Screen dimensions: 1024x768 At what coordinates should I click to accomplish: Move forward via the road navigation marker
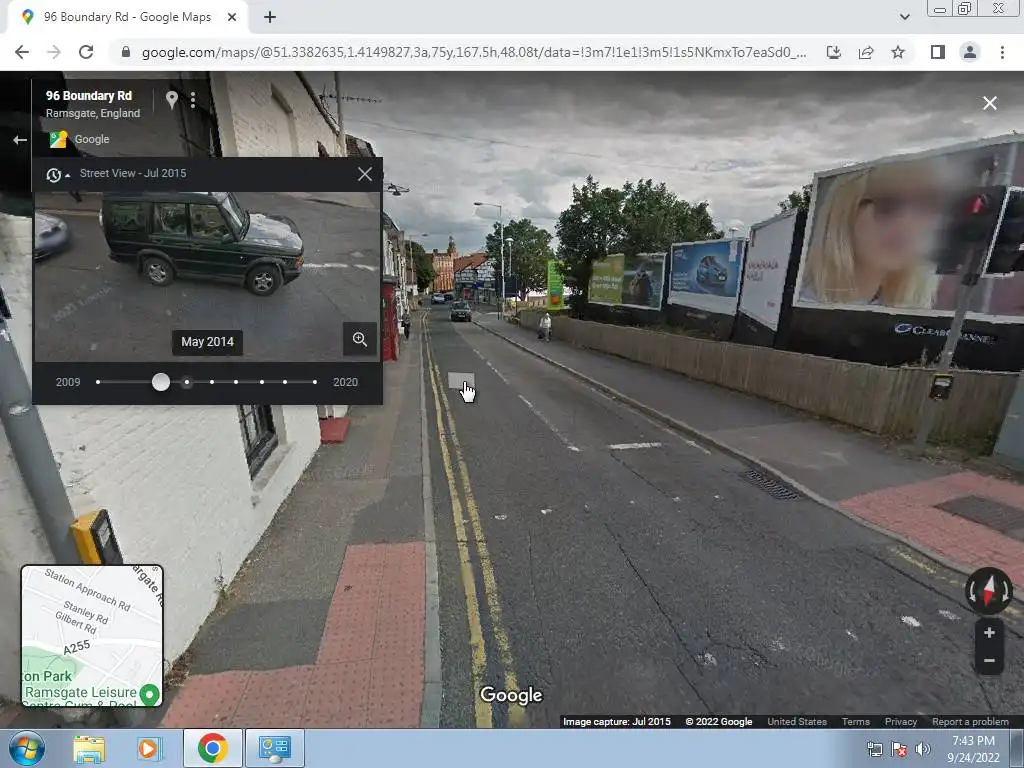[461, 382]
